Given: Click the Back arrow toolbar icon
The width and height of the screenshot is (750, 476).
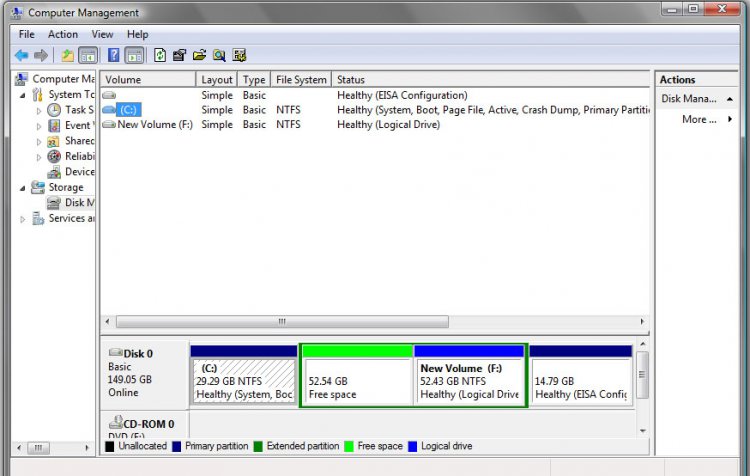Looking at the screenshot, I should (x=22, y=55).
